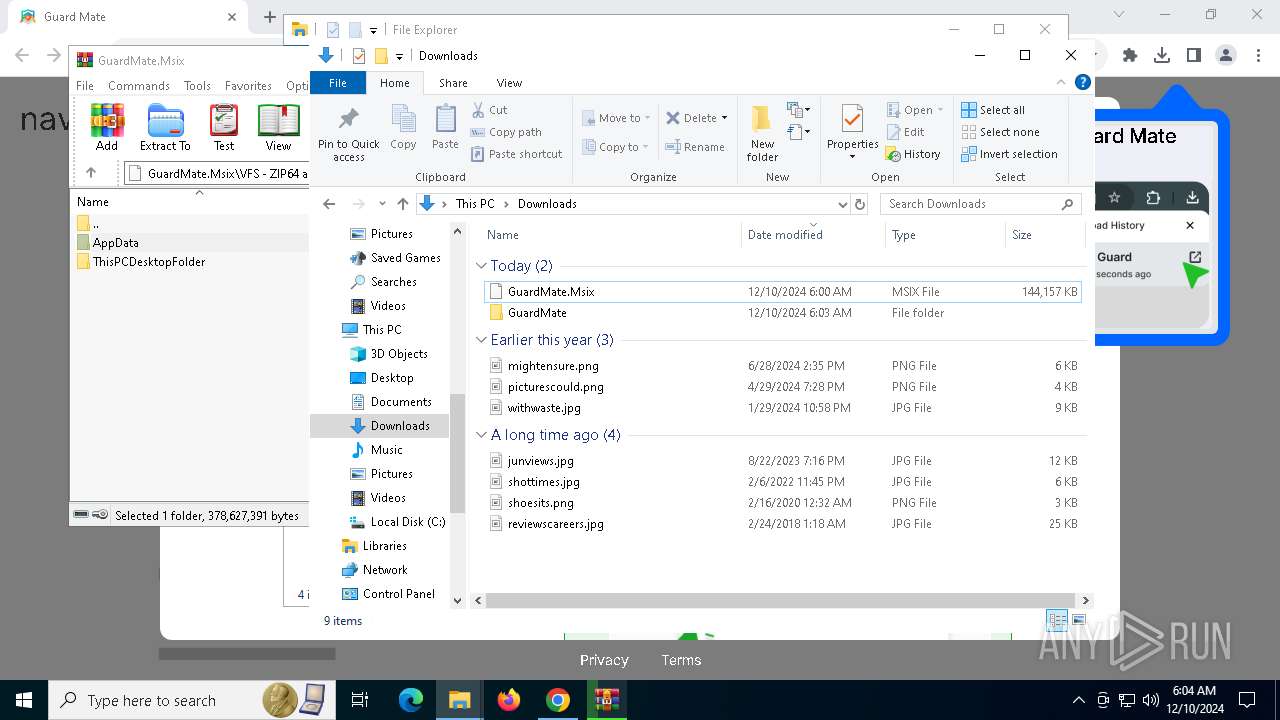
Task: Open the File tab in Explorer
Action: coord(338,83)
